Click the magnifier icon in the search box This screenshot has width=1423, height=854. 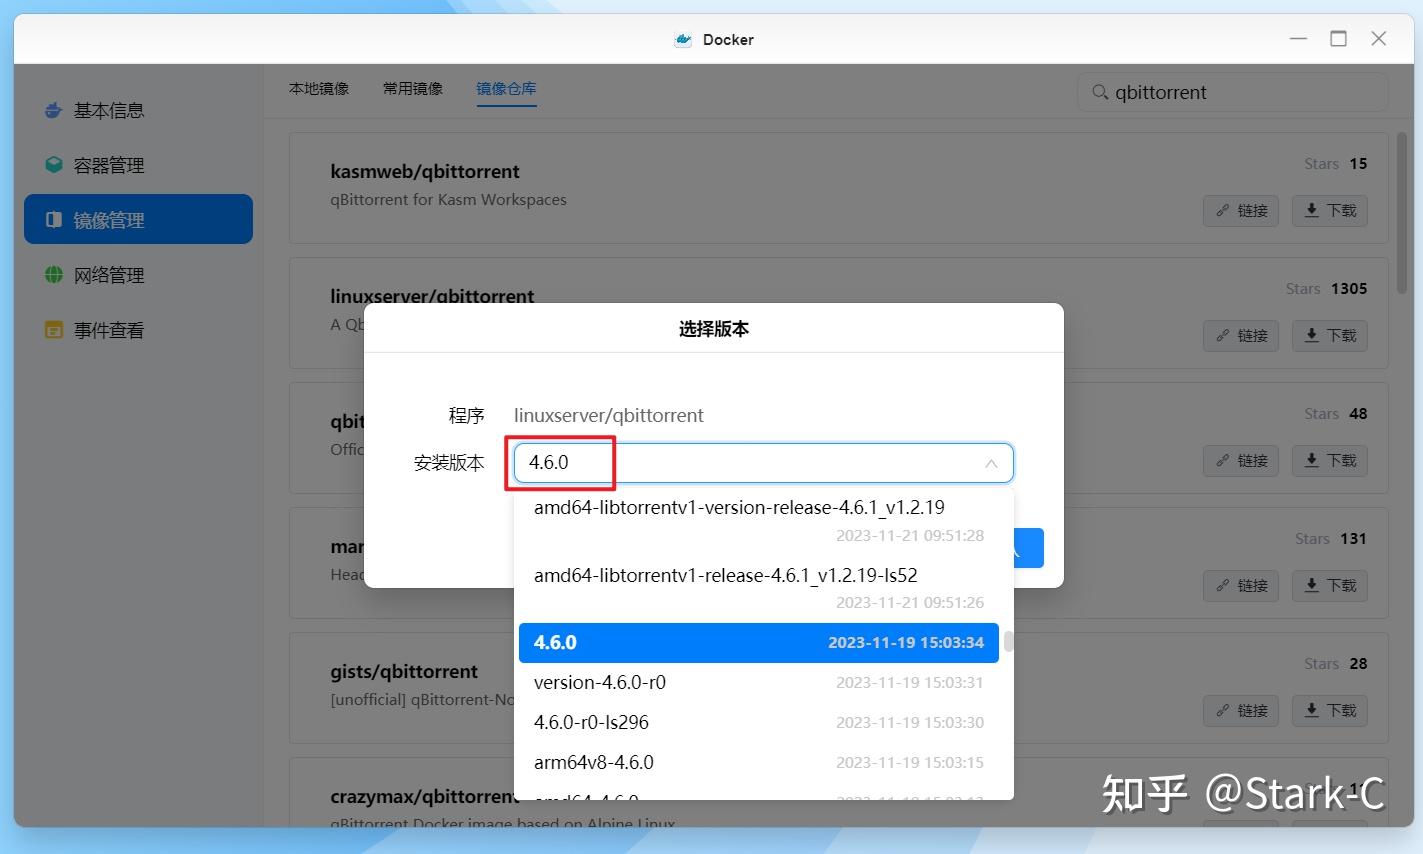1100,92
